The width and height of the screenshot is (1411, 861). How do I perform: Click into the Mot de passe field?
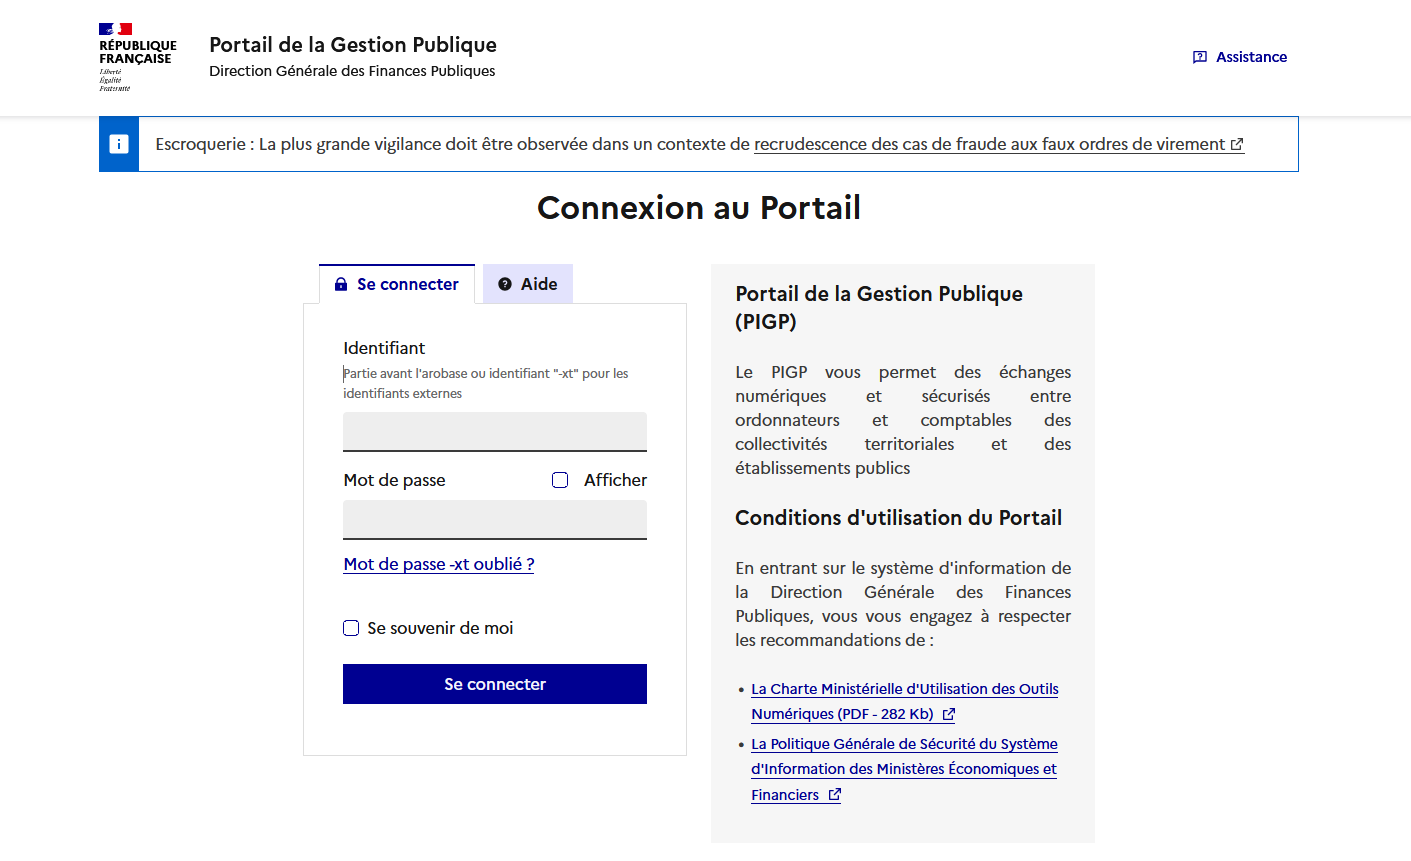pyautogui.click(x=494, y=519)
